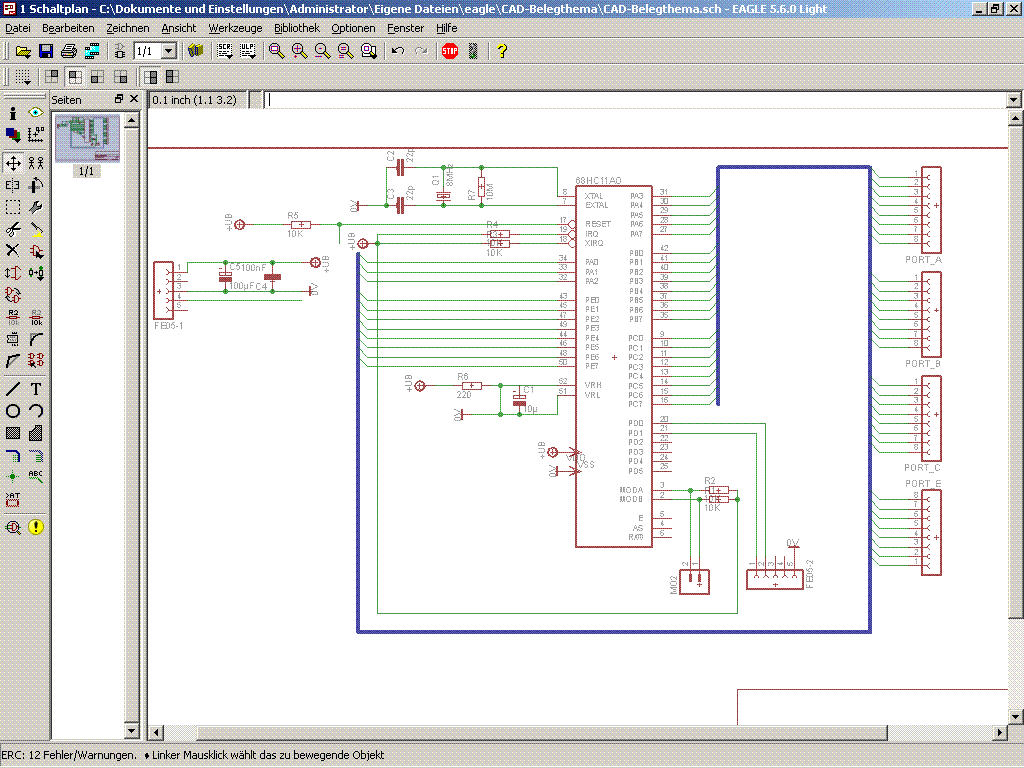Select the Add part tool

pyautogui.click(x=36, y=251)
